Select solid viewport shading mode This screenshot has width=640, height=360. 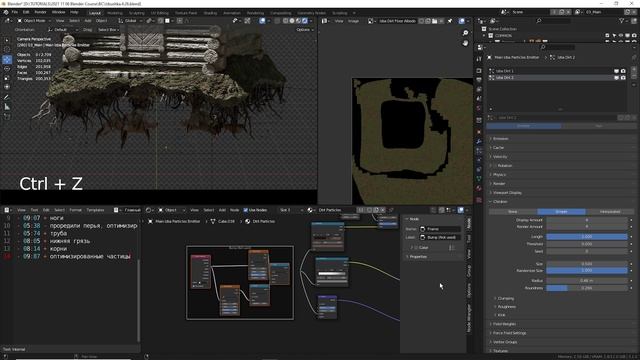pyautogui.click(x=291, y=20)
